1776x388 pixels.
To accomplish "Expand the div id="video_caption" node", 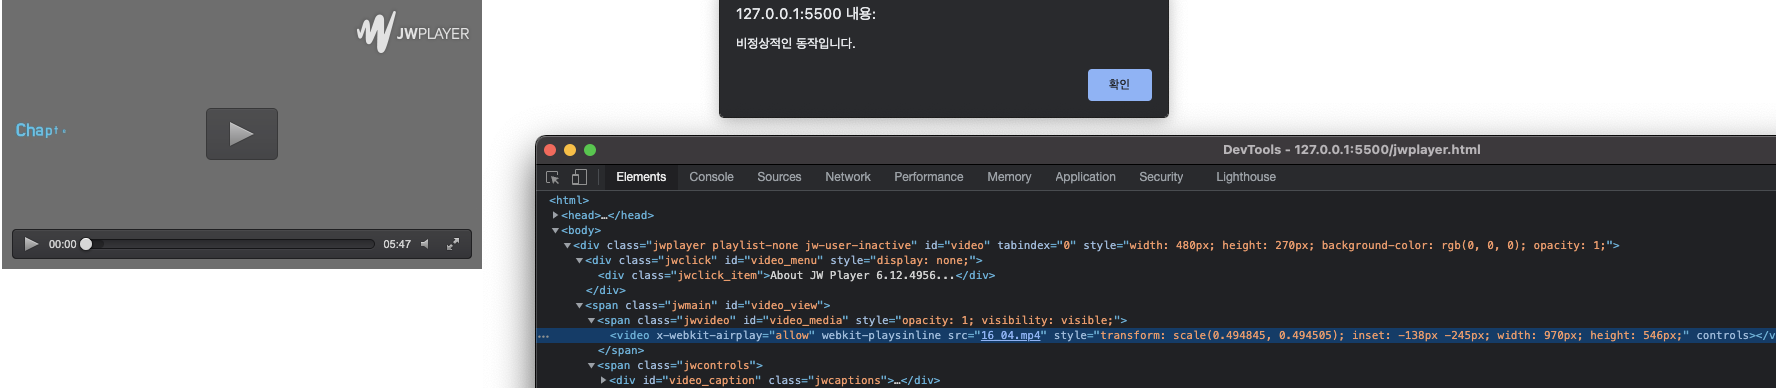I will (x=604, y=381).
